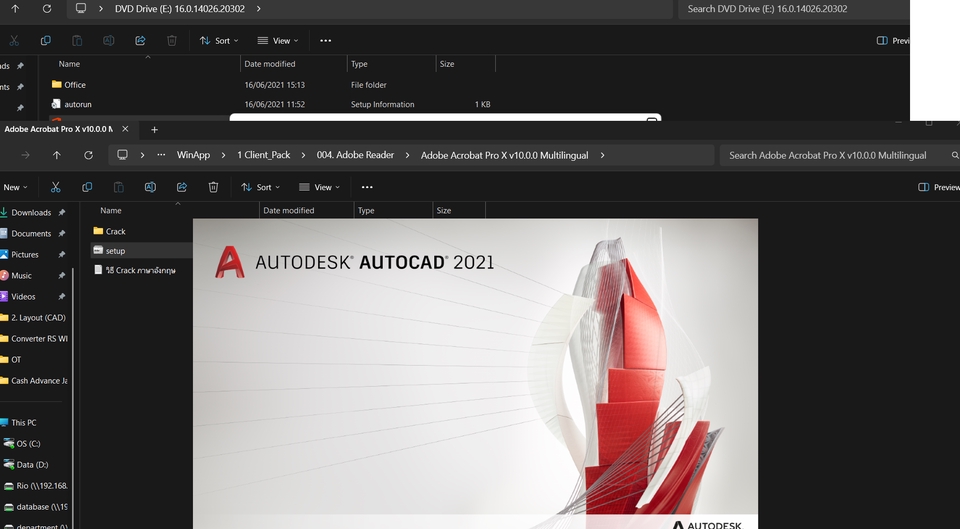Click Copy icon in Adobe Acrobat toolbar
960x529 pixels.
[87, 187]
